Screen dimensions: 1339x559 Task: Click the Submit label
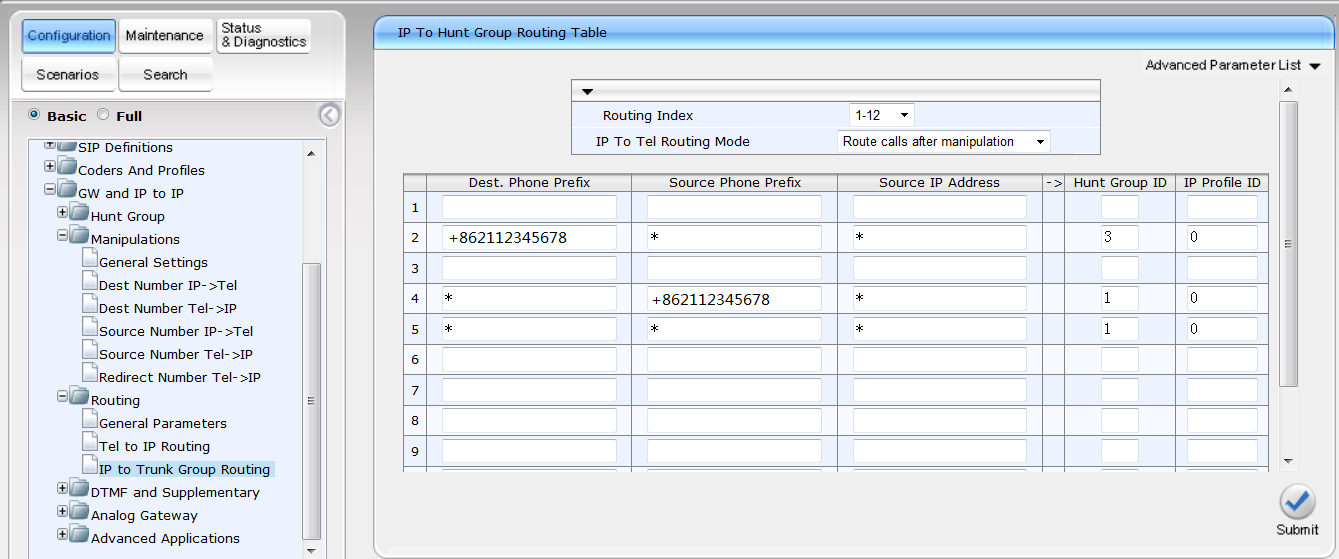point(1297,530)
